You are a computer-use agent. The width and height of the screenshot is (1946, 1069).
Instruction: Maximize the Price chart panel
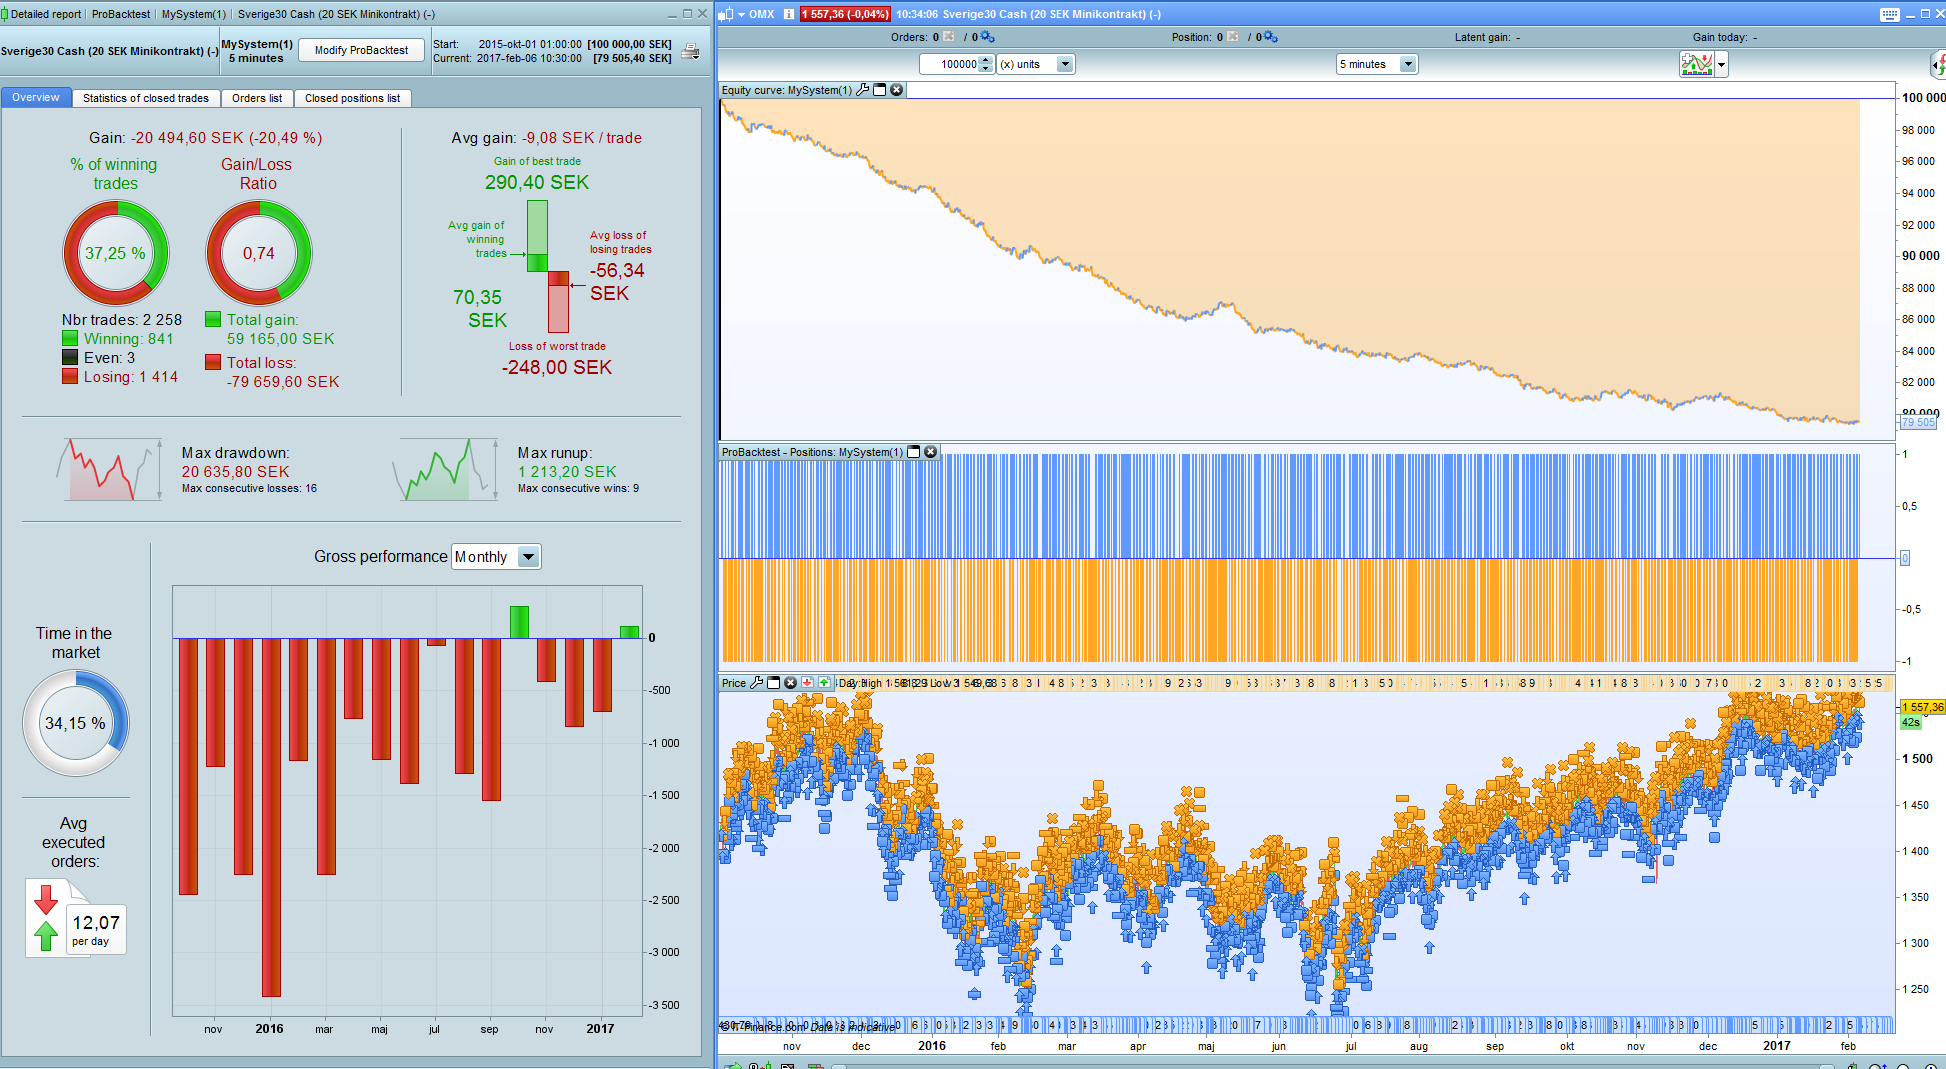tap(773, 683)
